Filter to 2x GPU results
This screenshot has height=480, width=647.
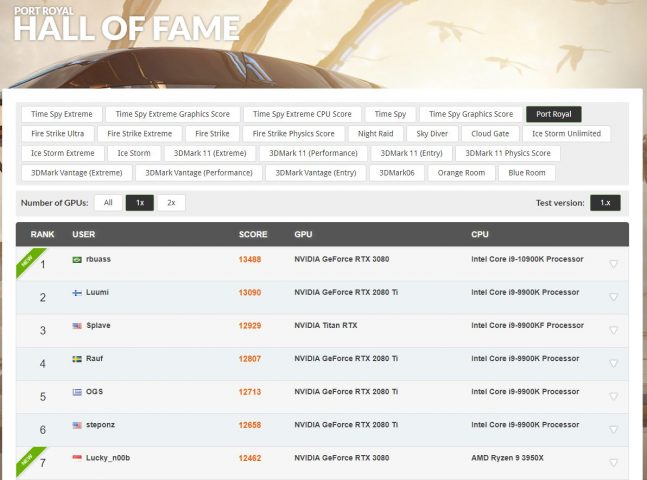[x=171, y=203]
